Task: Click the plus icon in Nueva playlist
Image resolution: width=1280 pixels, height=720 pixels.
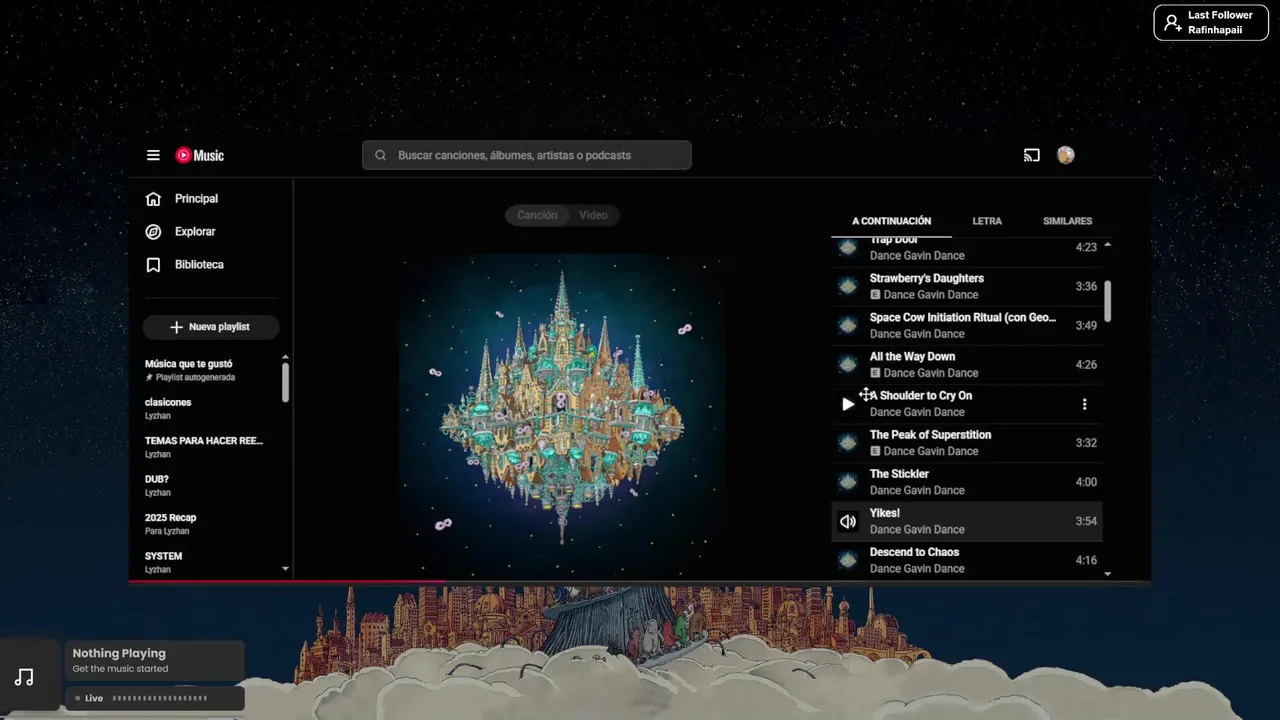Action: coord(176,327)
